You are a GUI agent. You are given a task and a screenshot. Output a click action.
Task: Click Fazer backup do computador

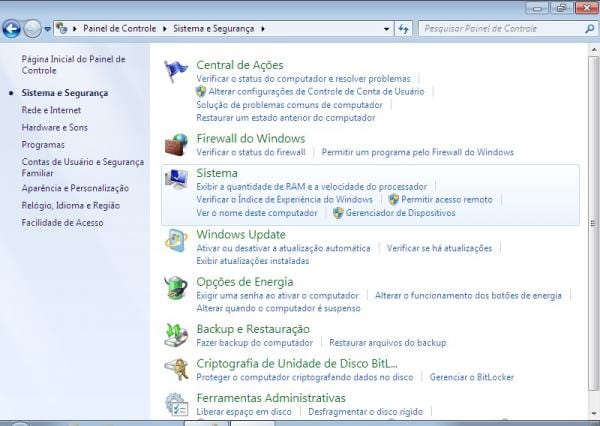pos(254,343)
